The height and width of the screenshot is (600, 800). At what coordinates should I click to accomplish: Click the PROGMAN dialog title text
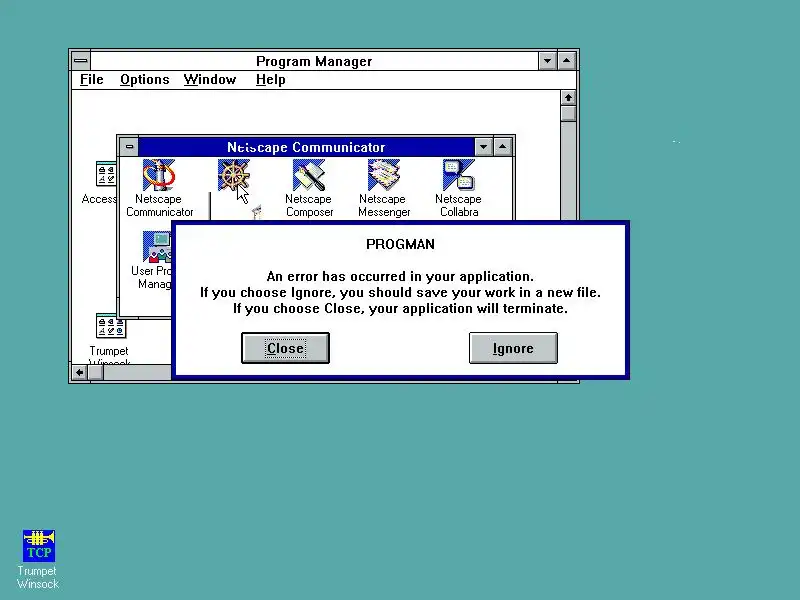point(401,244)
